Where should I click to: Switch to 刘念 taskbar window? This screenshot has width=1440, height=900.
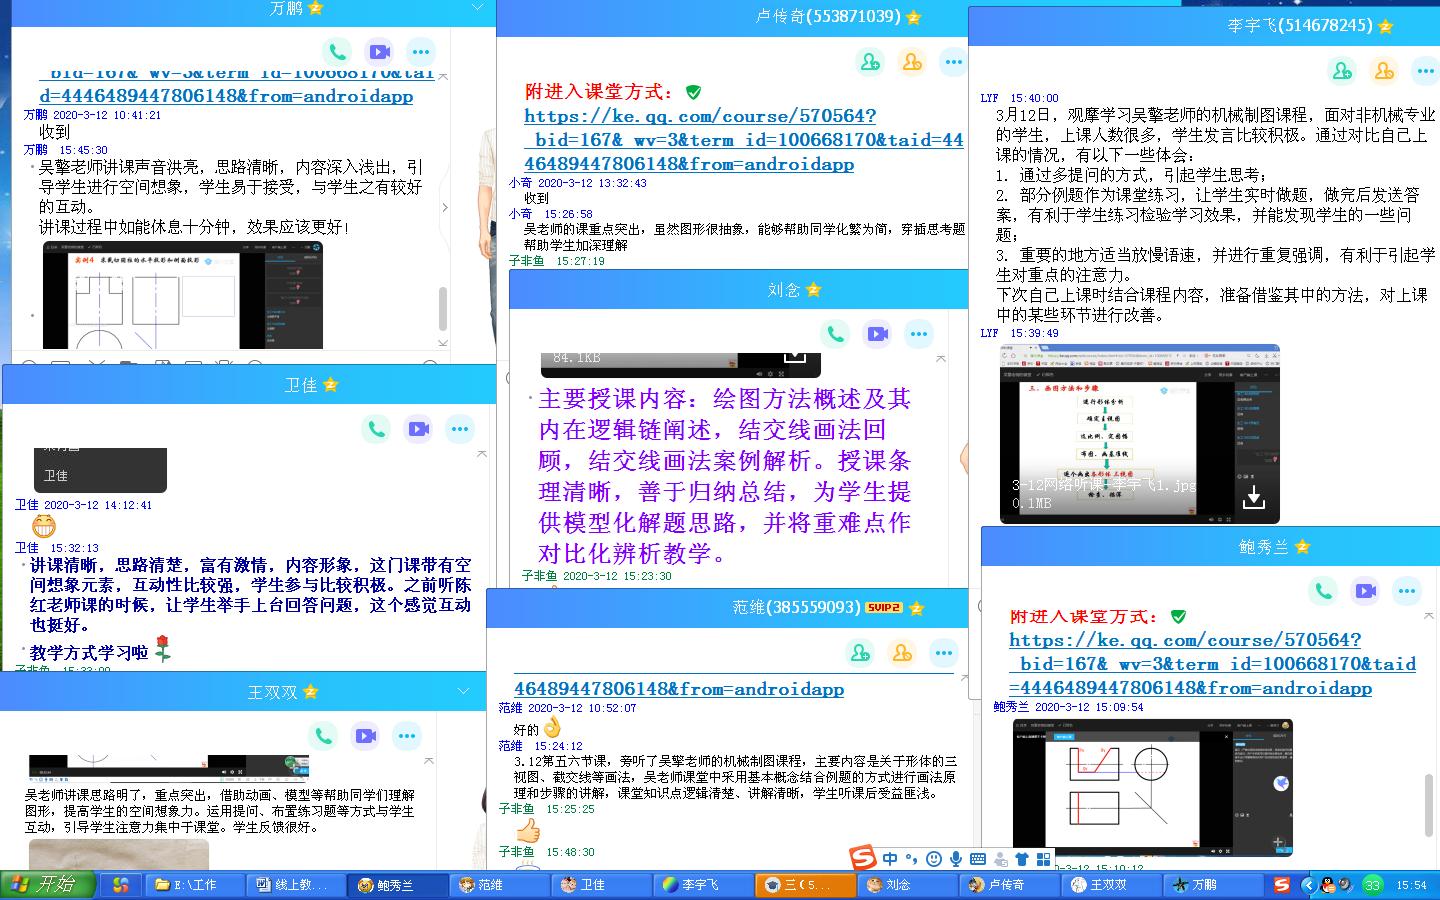(906, 885)
